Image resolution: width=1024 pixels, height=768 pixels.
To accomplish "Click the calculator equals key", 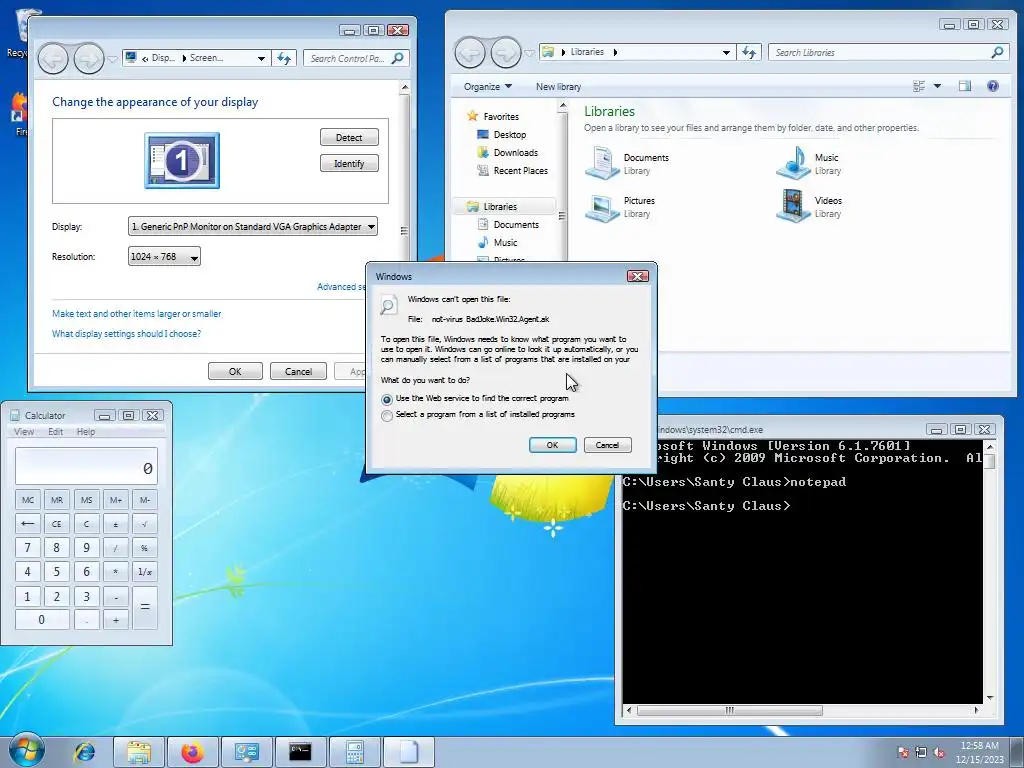I will [x=145, y=607].
